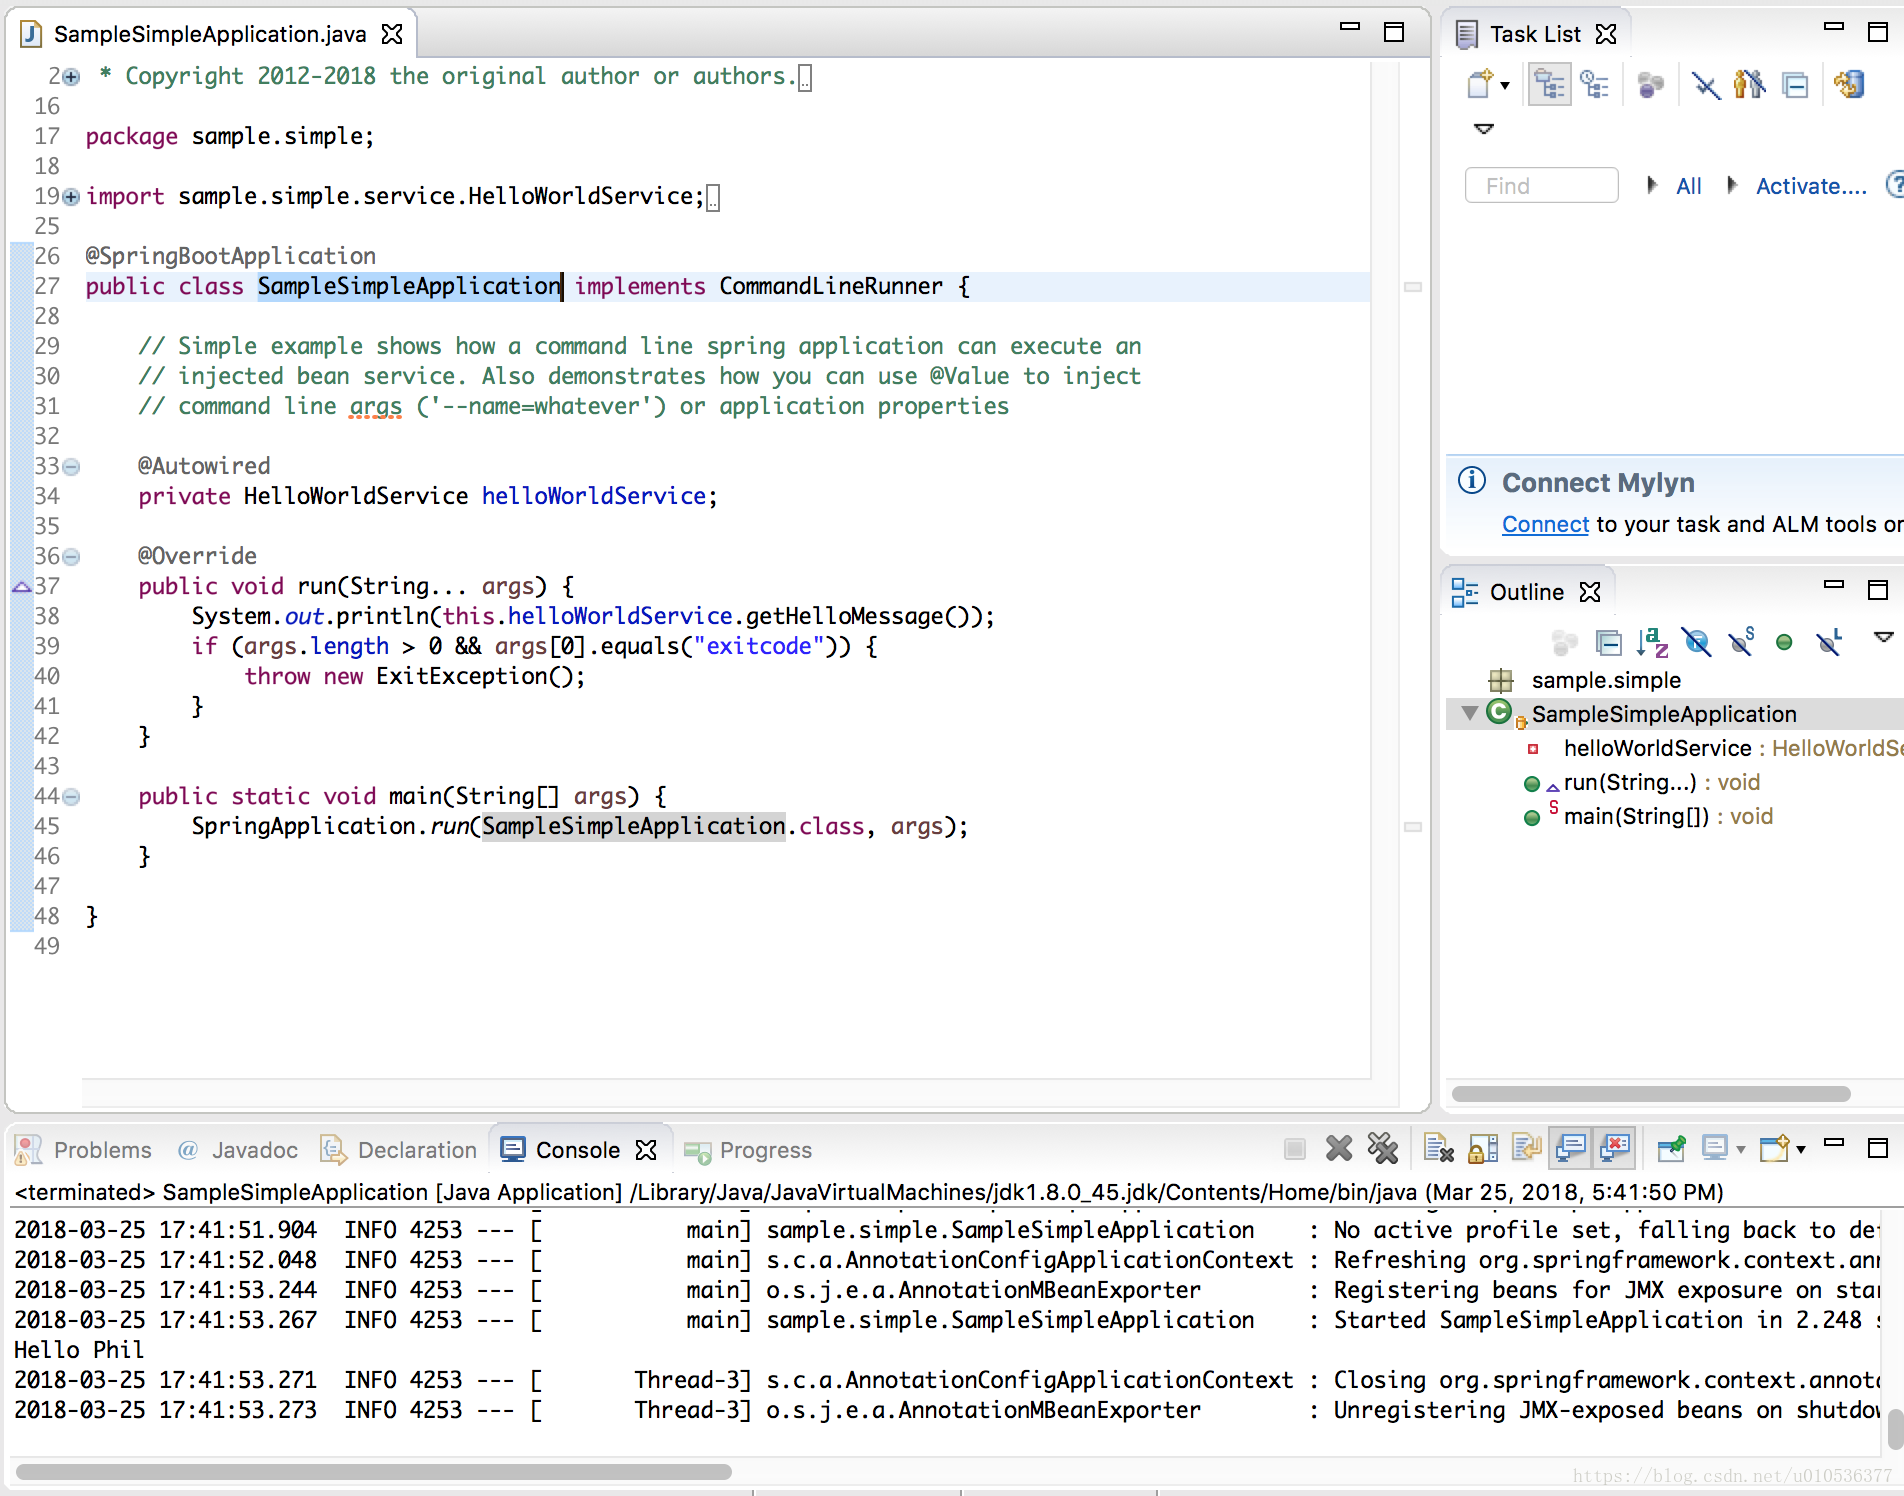Click the Terminate square button in Console
Viewport: 1904px width, 1496px height.
click(1294, 1149)
